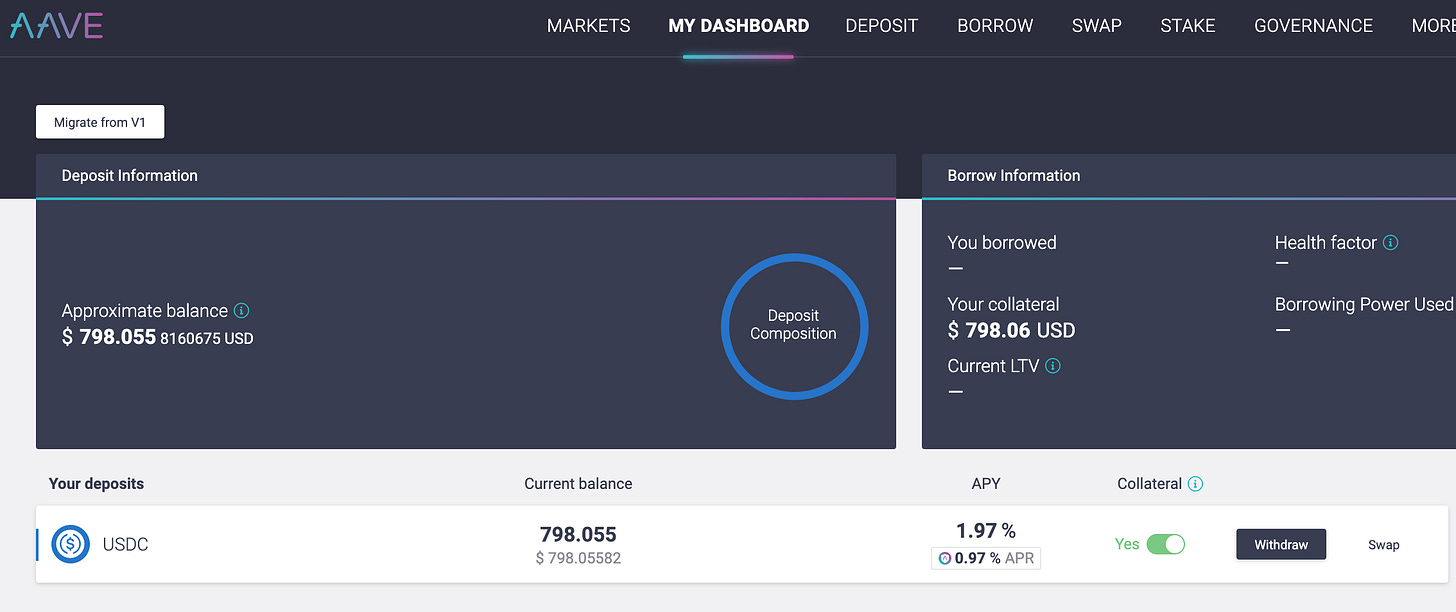Open the Swap menu item
Image resolution: width=1456 pixels, height=612 pixels.
(1097, 26)
